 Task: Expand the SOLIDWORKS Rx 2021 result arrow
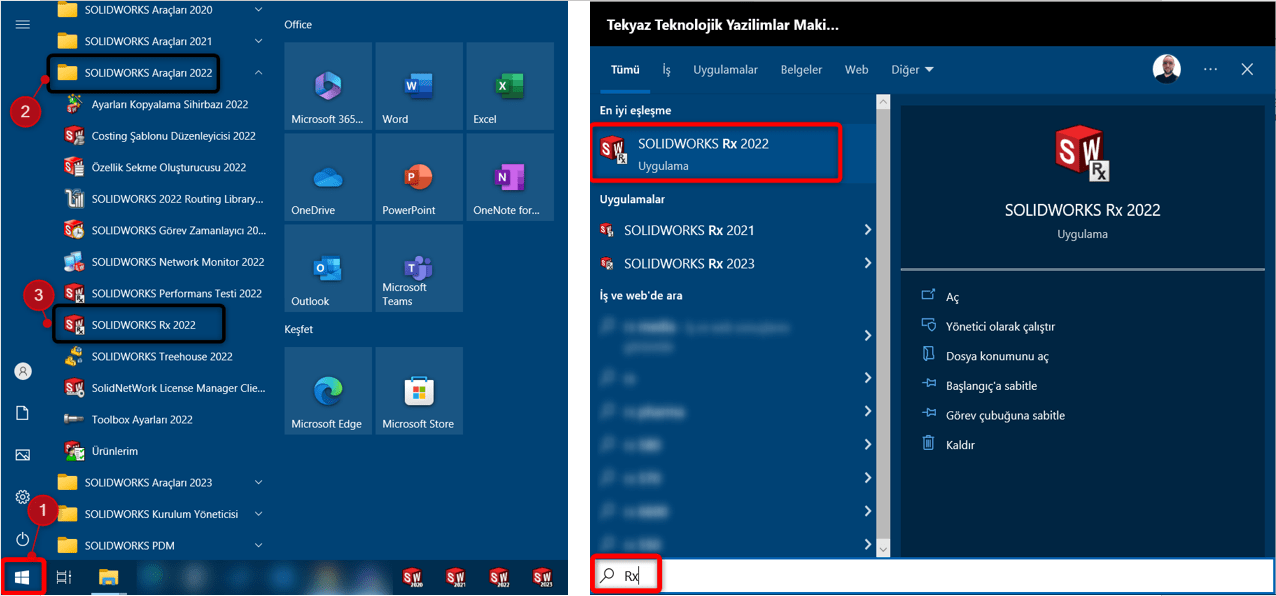coord(867,230)
